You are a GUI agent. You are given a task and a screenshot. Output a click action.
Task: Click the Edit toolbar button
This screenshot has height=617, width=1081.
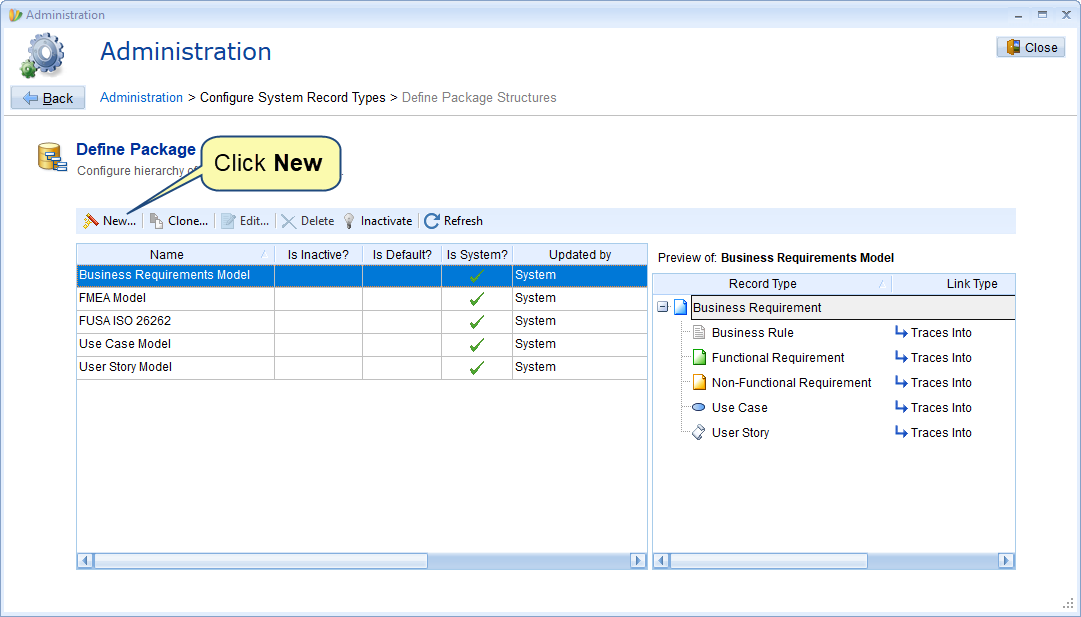(245, 221)
